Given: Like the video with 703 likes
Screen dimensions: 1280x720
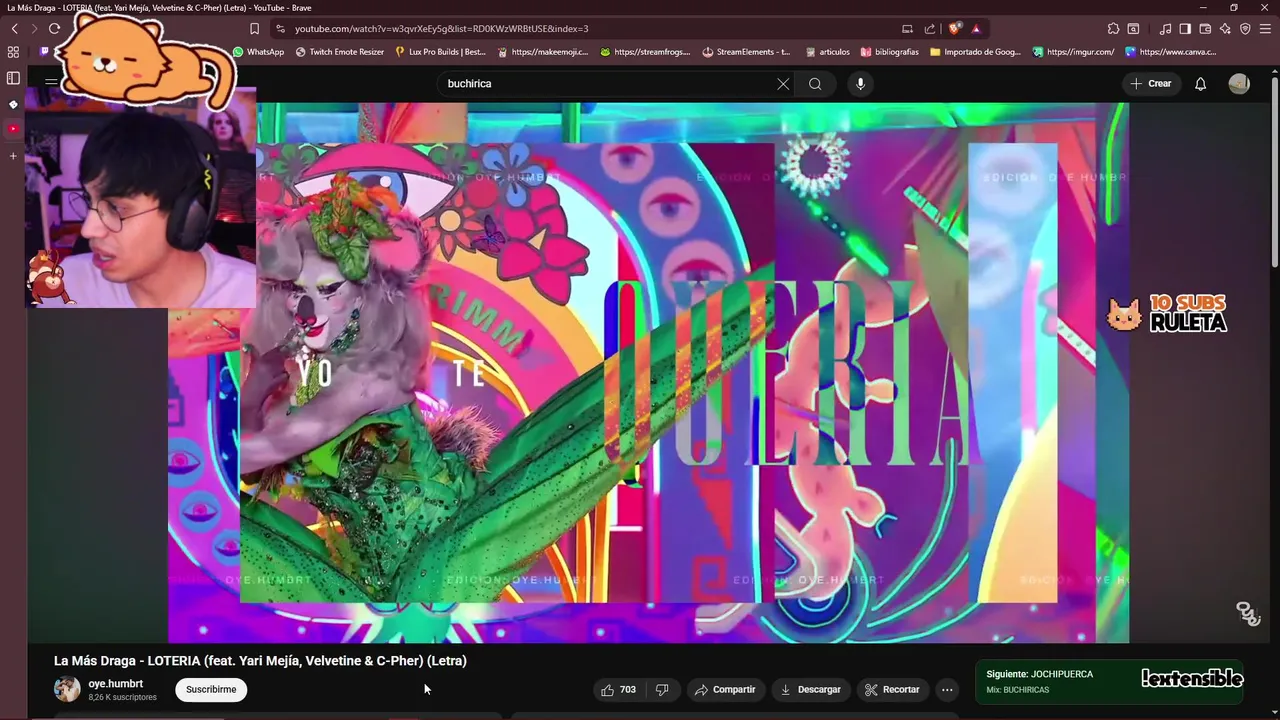Looking at the screenshot, I should 618,689.
